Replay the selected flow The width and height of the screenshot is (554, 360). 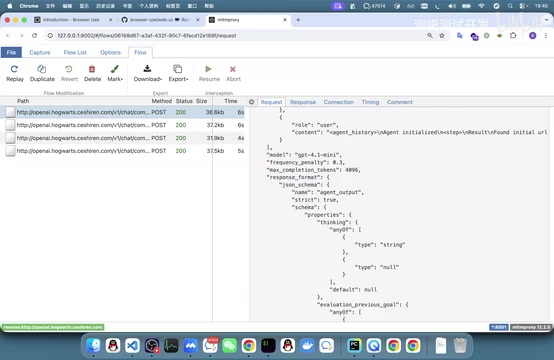click(15, 73)
